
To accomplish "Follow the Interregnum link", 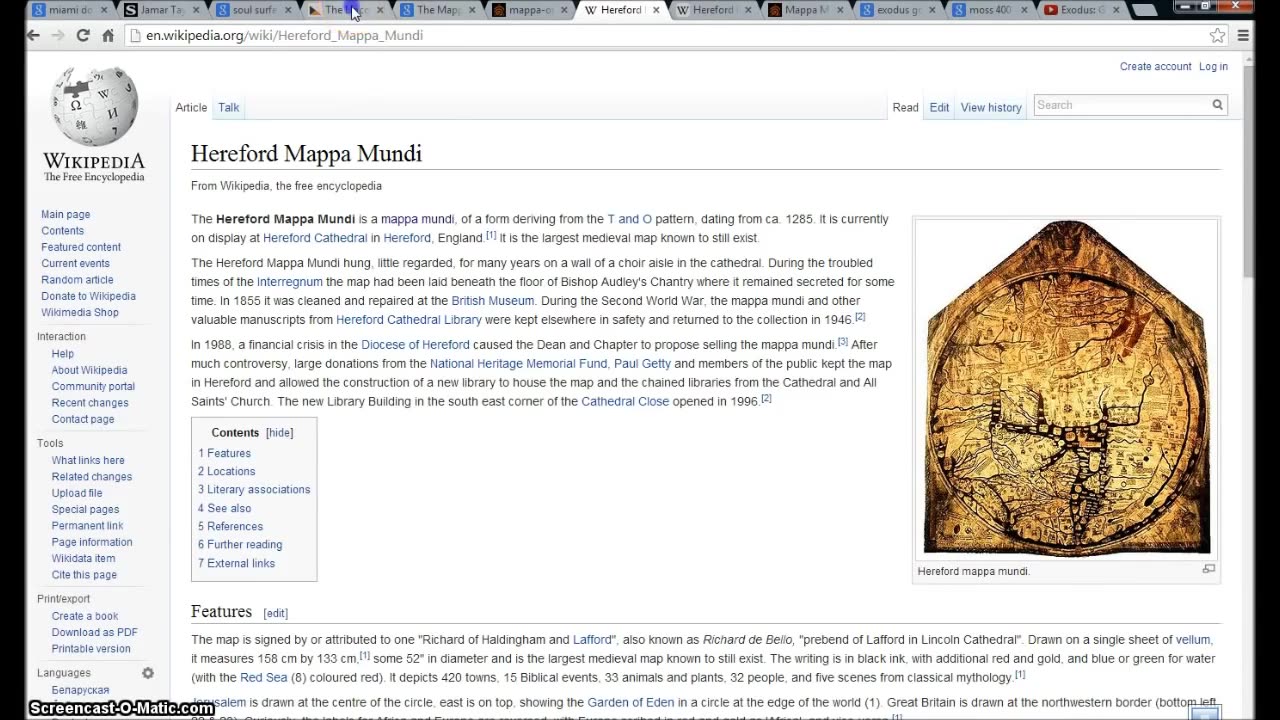I will coord(290,282).
